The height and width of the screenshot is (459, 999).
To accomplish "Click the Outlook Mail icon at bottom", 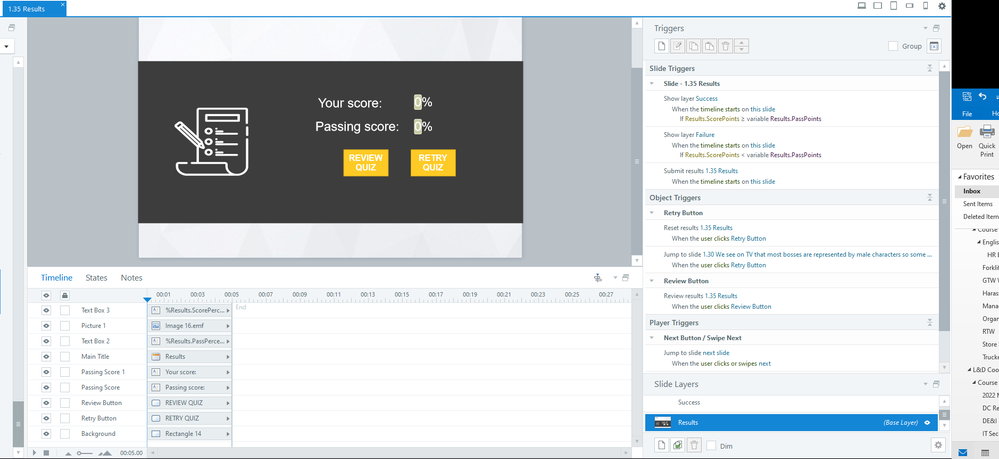I will pyautogui.click(x=962, y=452).
